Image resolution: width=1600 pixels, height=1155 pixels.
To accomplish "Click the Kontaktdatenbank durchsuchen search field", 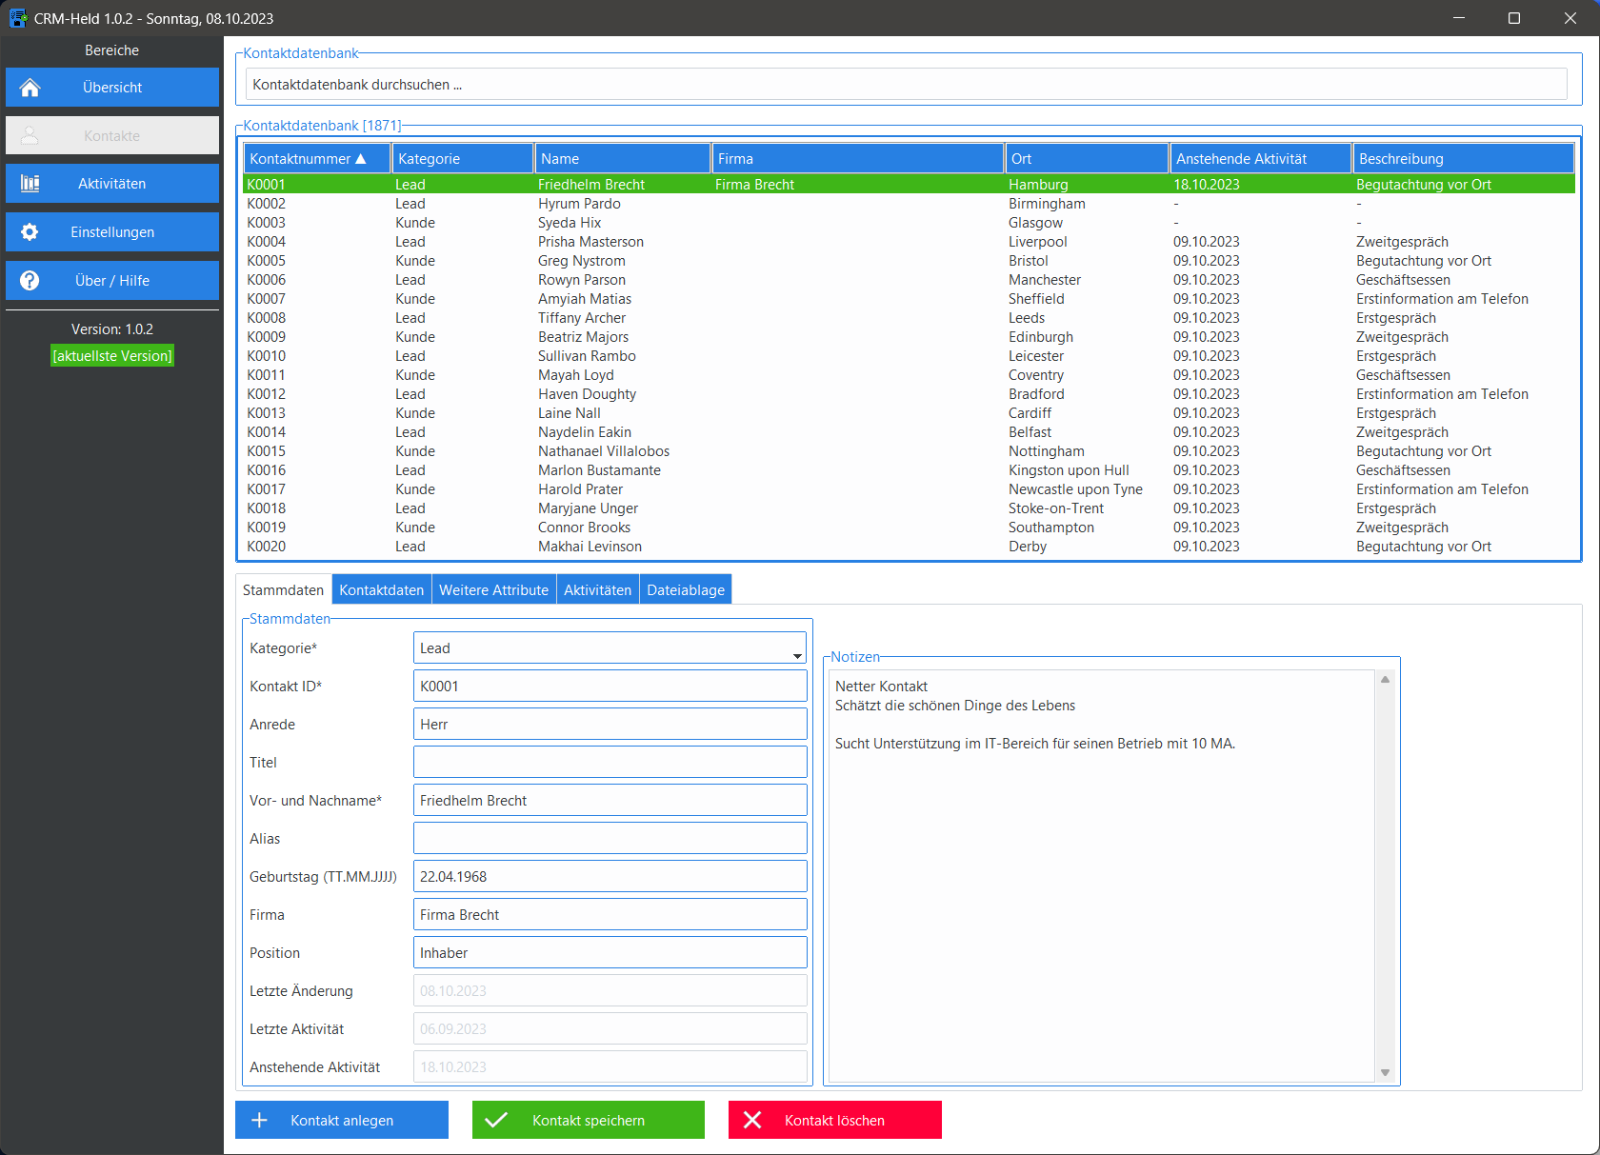I will [x=906, y=84].
